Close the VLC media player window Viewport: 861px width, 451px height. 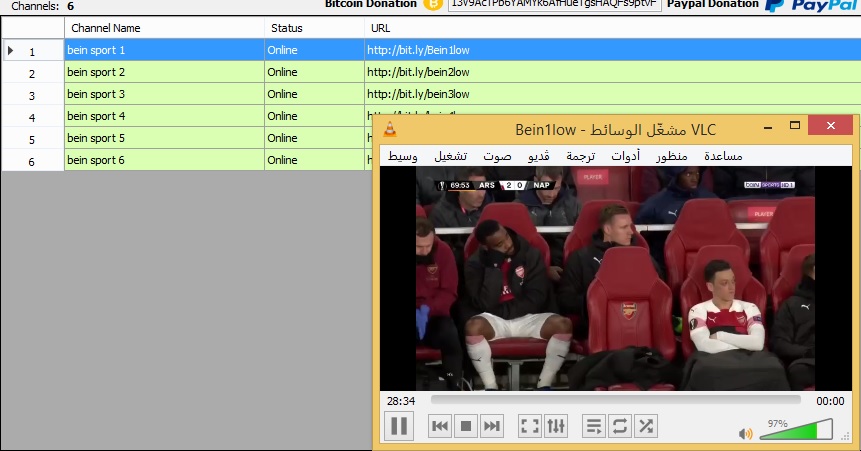pyautogui.click(x=831, y=126)
